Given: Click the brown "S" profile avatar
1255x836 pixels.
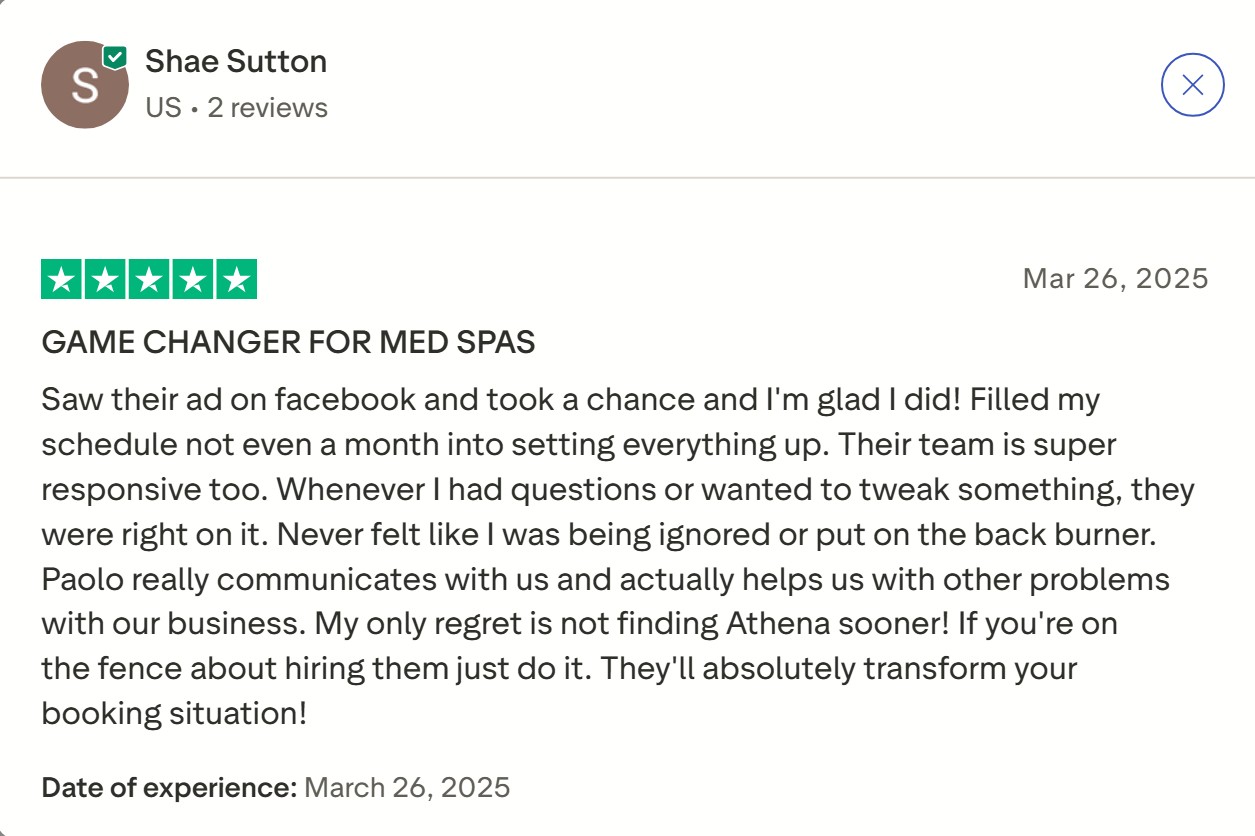Looking at the screenshot, I should [85, 85].
